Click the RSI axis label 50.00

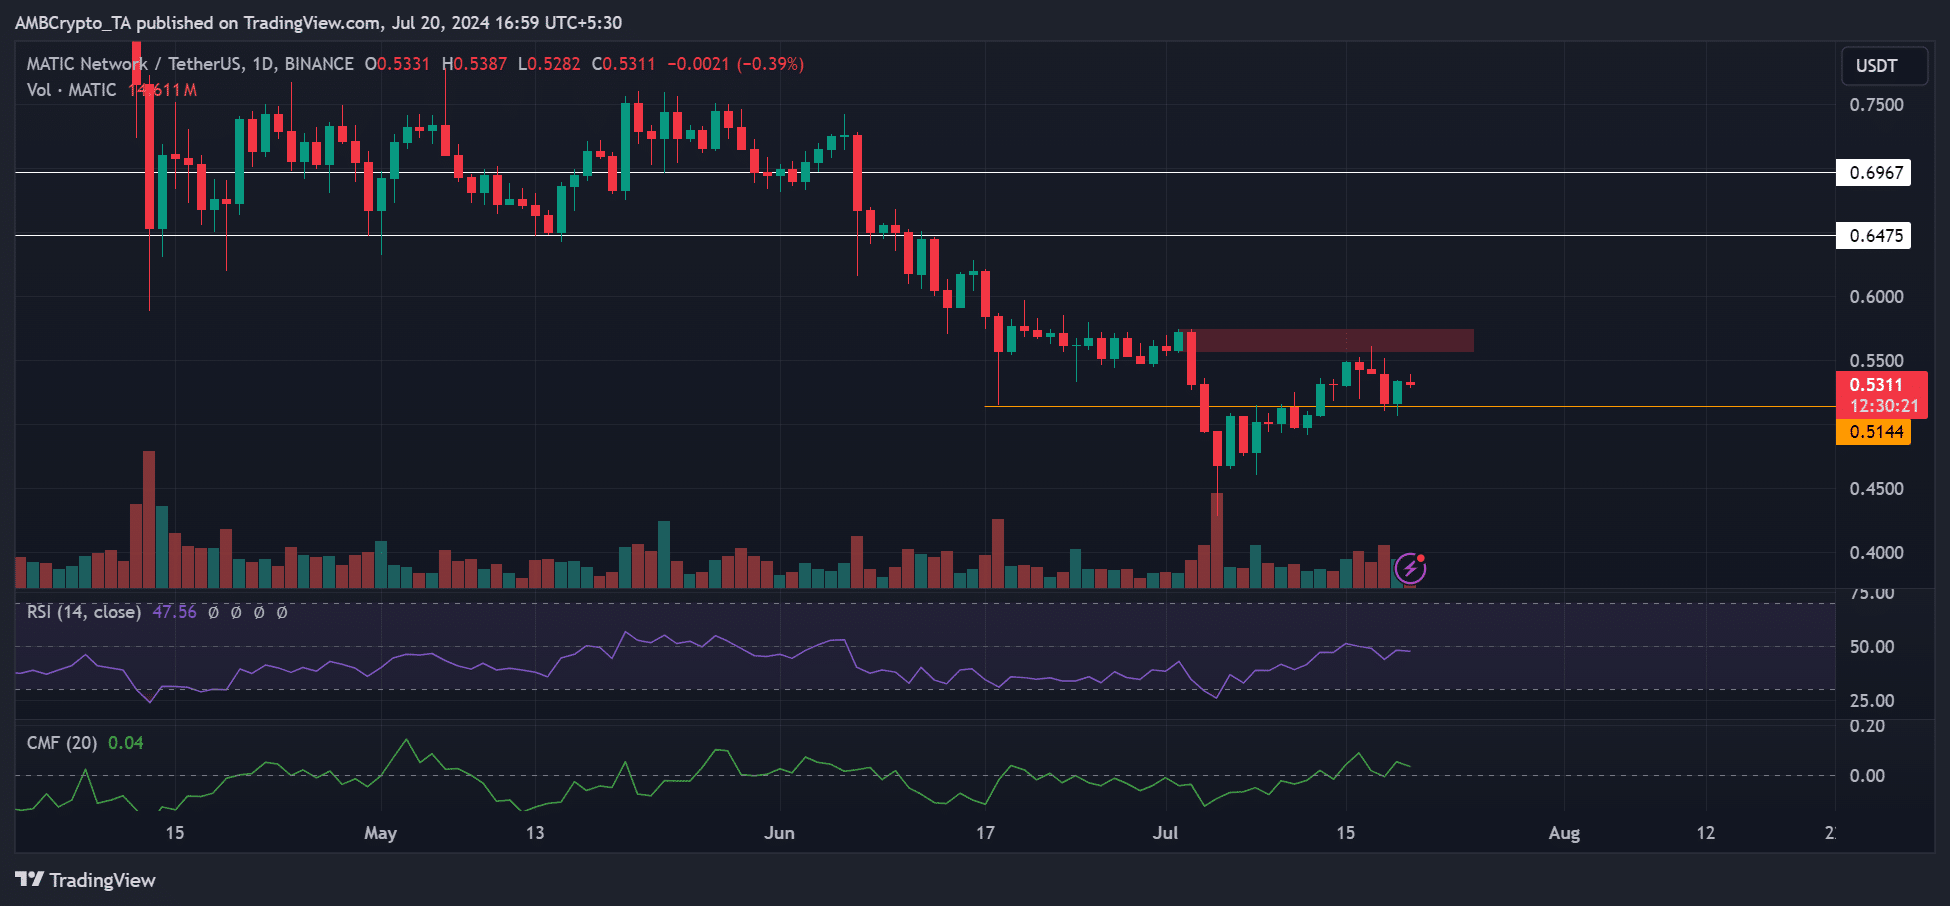1871,647
